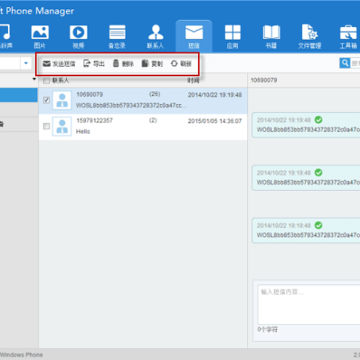
Task: Select the number 10690079 in conversation list
Action: click(x=90, y=95)
